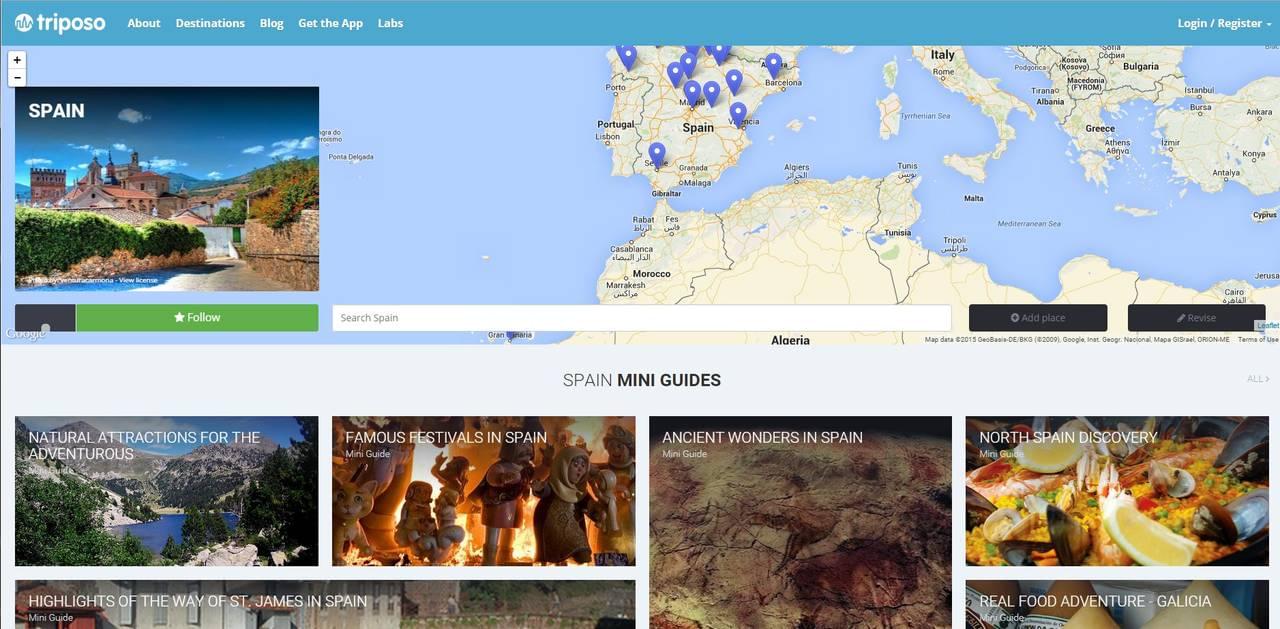The image size is (1280, 629).
Task: Toggle Follow for Spain
Action: 197,317
